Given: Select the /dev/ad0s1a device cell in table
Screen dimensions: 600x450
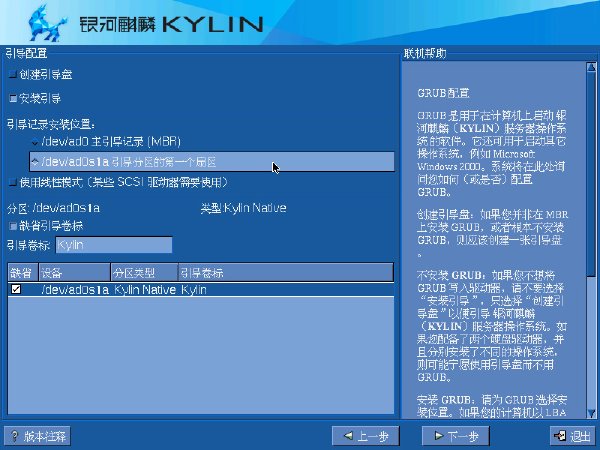Looking at the screenshot, I should [x=75, y=290].
